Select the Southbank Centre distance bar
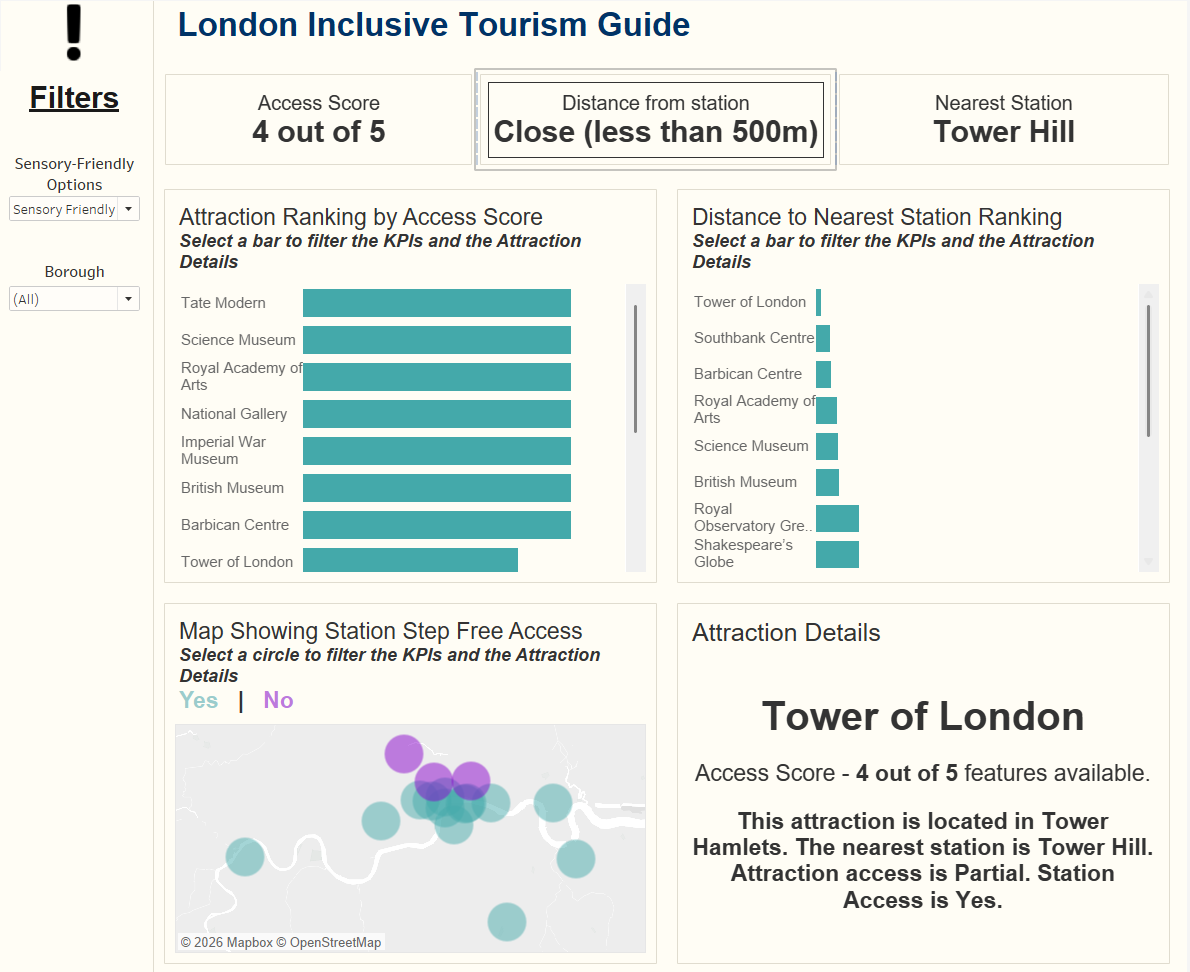Viewport: 1190px width, 972px height. pyautogui.click(x=823, y=338)
